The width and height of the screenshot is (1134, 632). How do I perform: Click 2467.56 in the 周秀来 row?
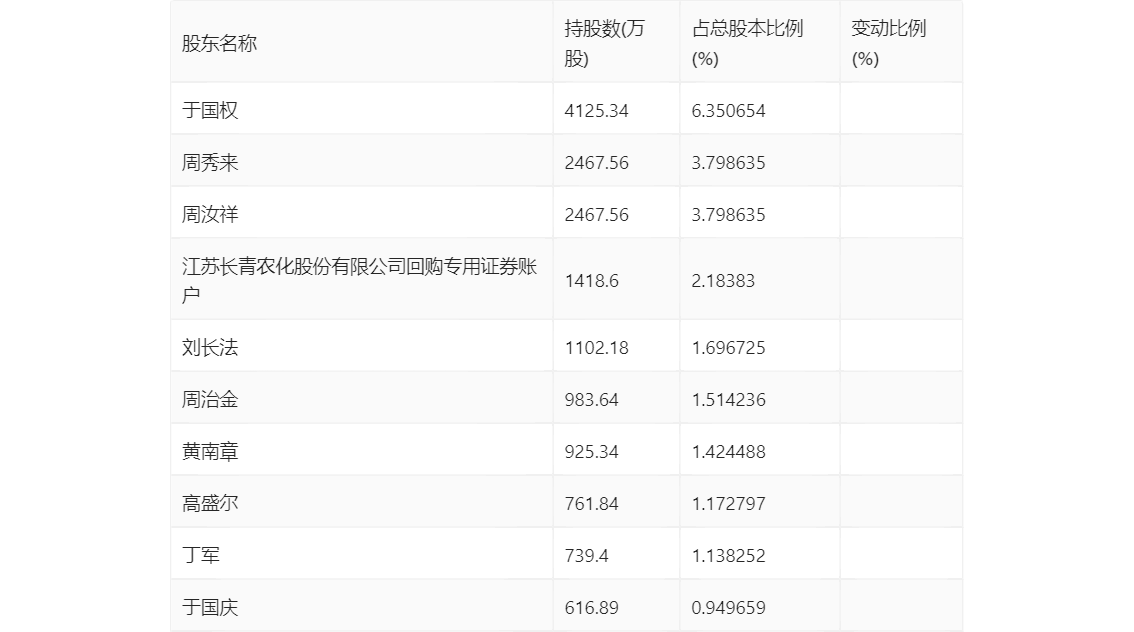coord(597,163)
